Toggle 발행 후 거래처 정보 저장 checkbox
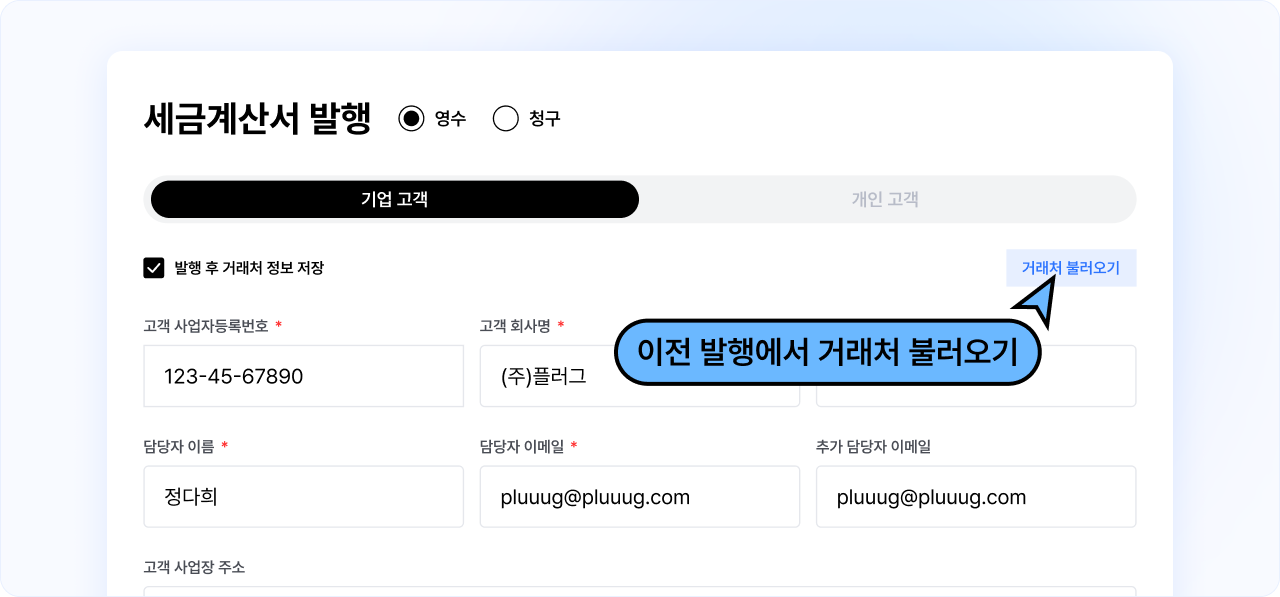The width and height of the screenshot is (1280, 597). point(154,268)
